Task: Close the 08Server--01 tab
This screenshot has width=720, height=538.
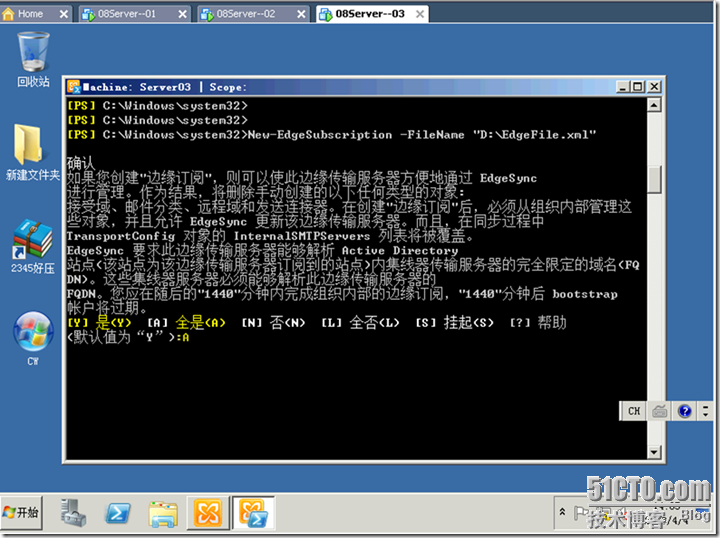Action: point(182,14)
